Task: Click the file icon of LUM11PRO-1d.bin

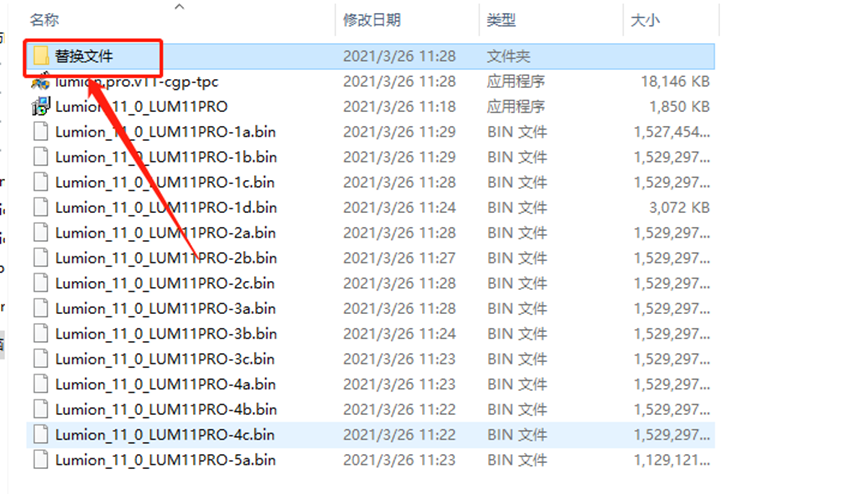Action: pos(41,208)
